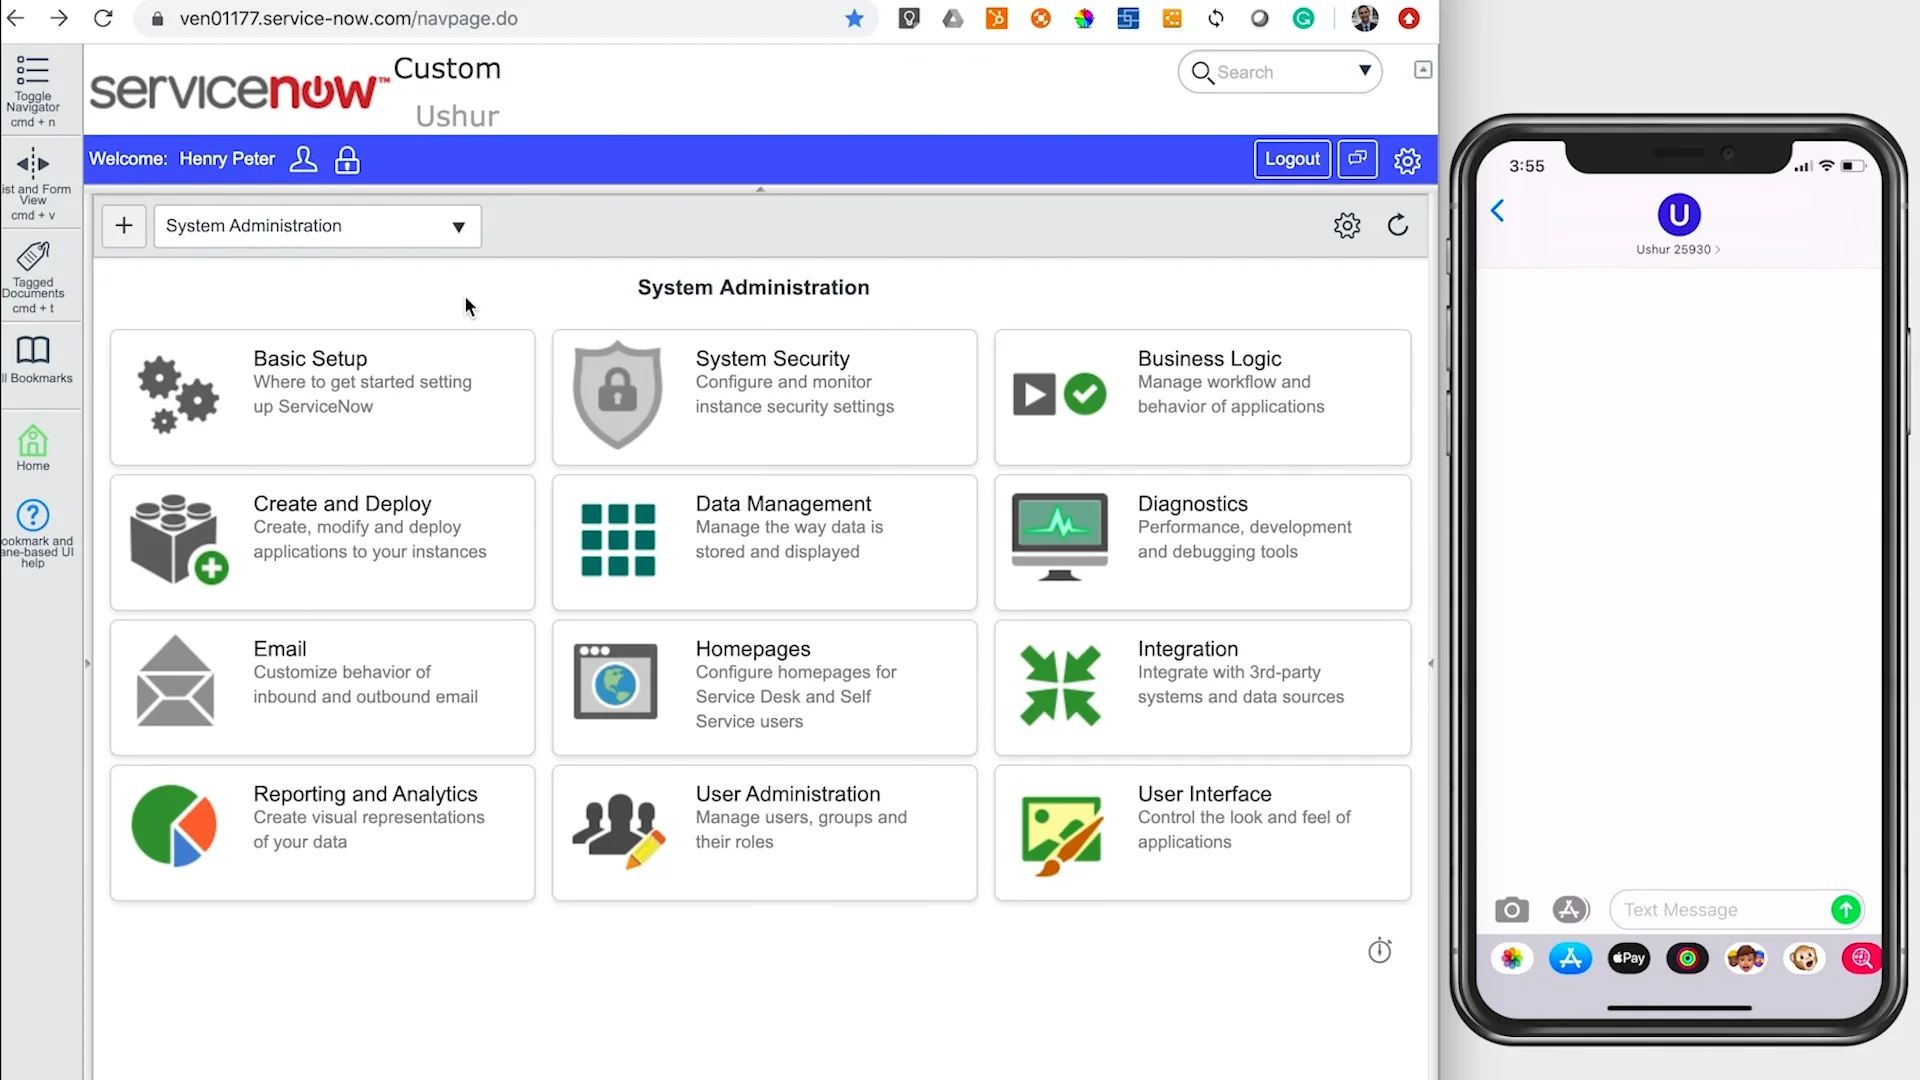
Task: Open the Email card title
Action: click(280, 648)
